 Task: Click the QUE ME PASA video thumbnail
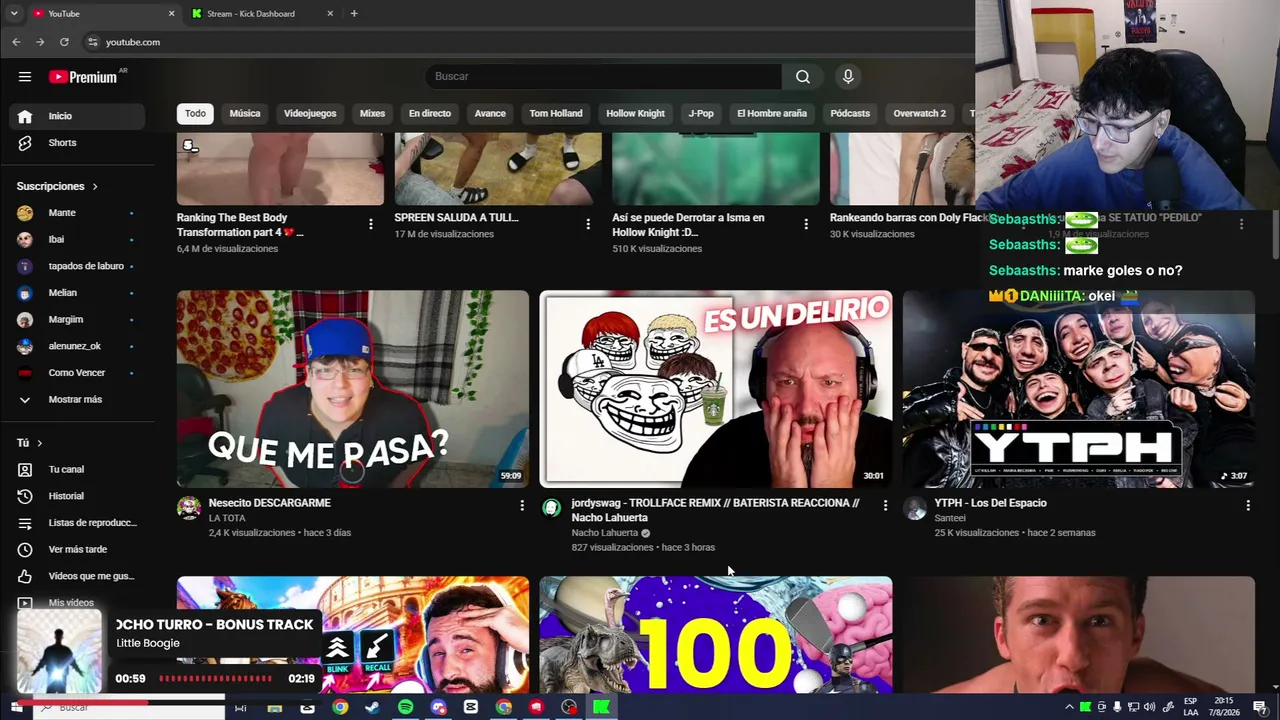353,389
